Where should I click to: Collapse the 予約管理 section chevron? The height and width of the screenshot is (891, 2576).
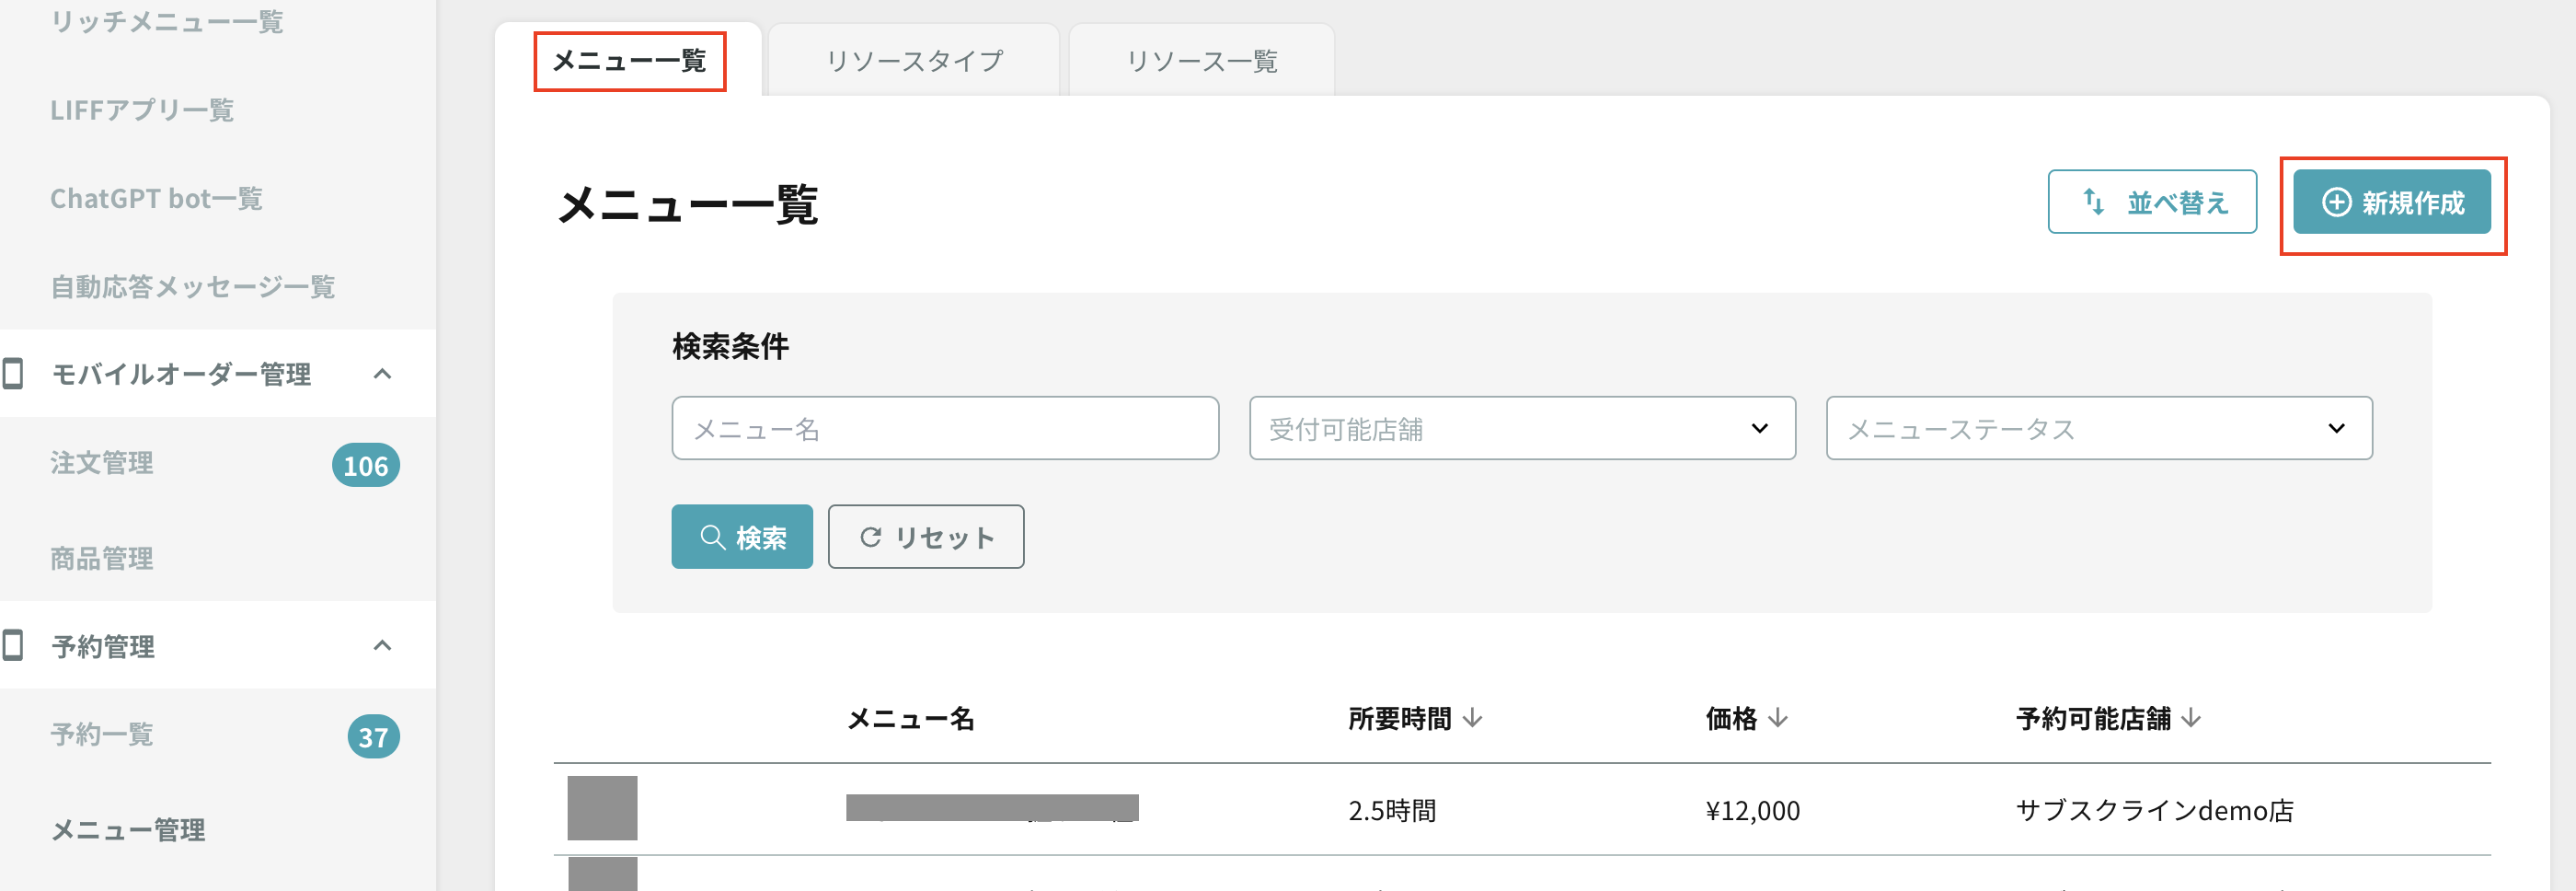tap(382, 645)
